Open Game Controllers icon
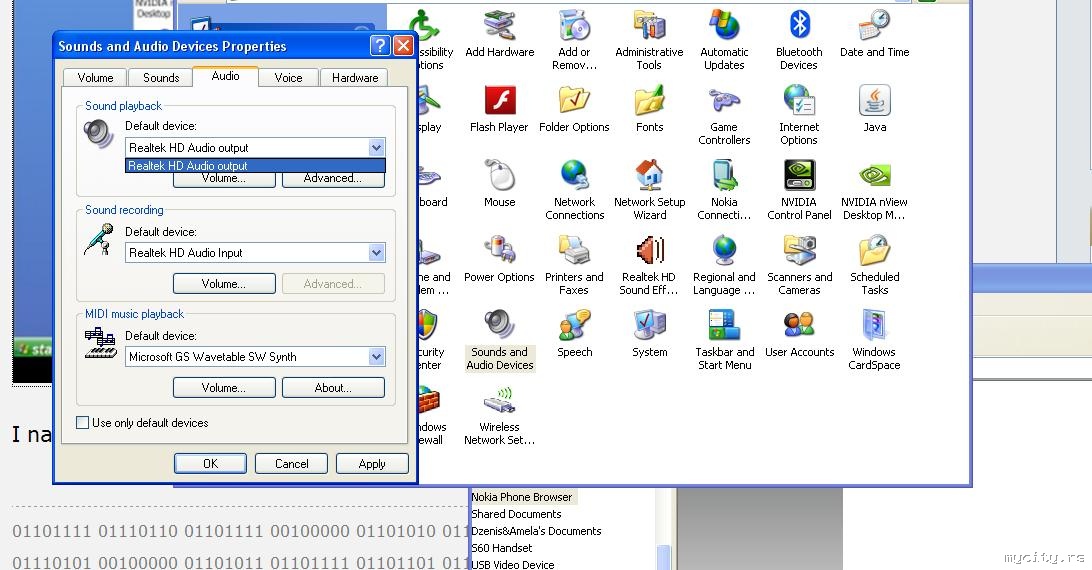 (724, 115)
